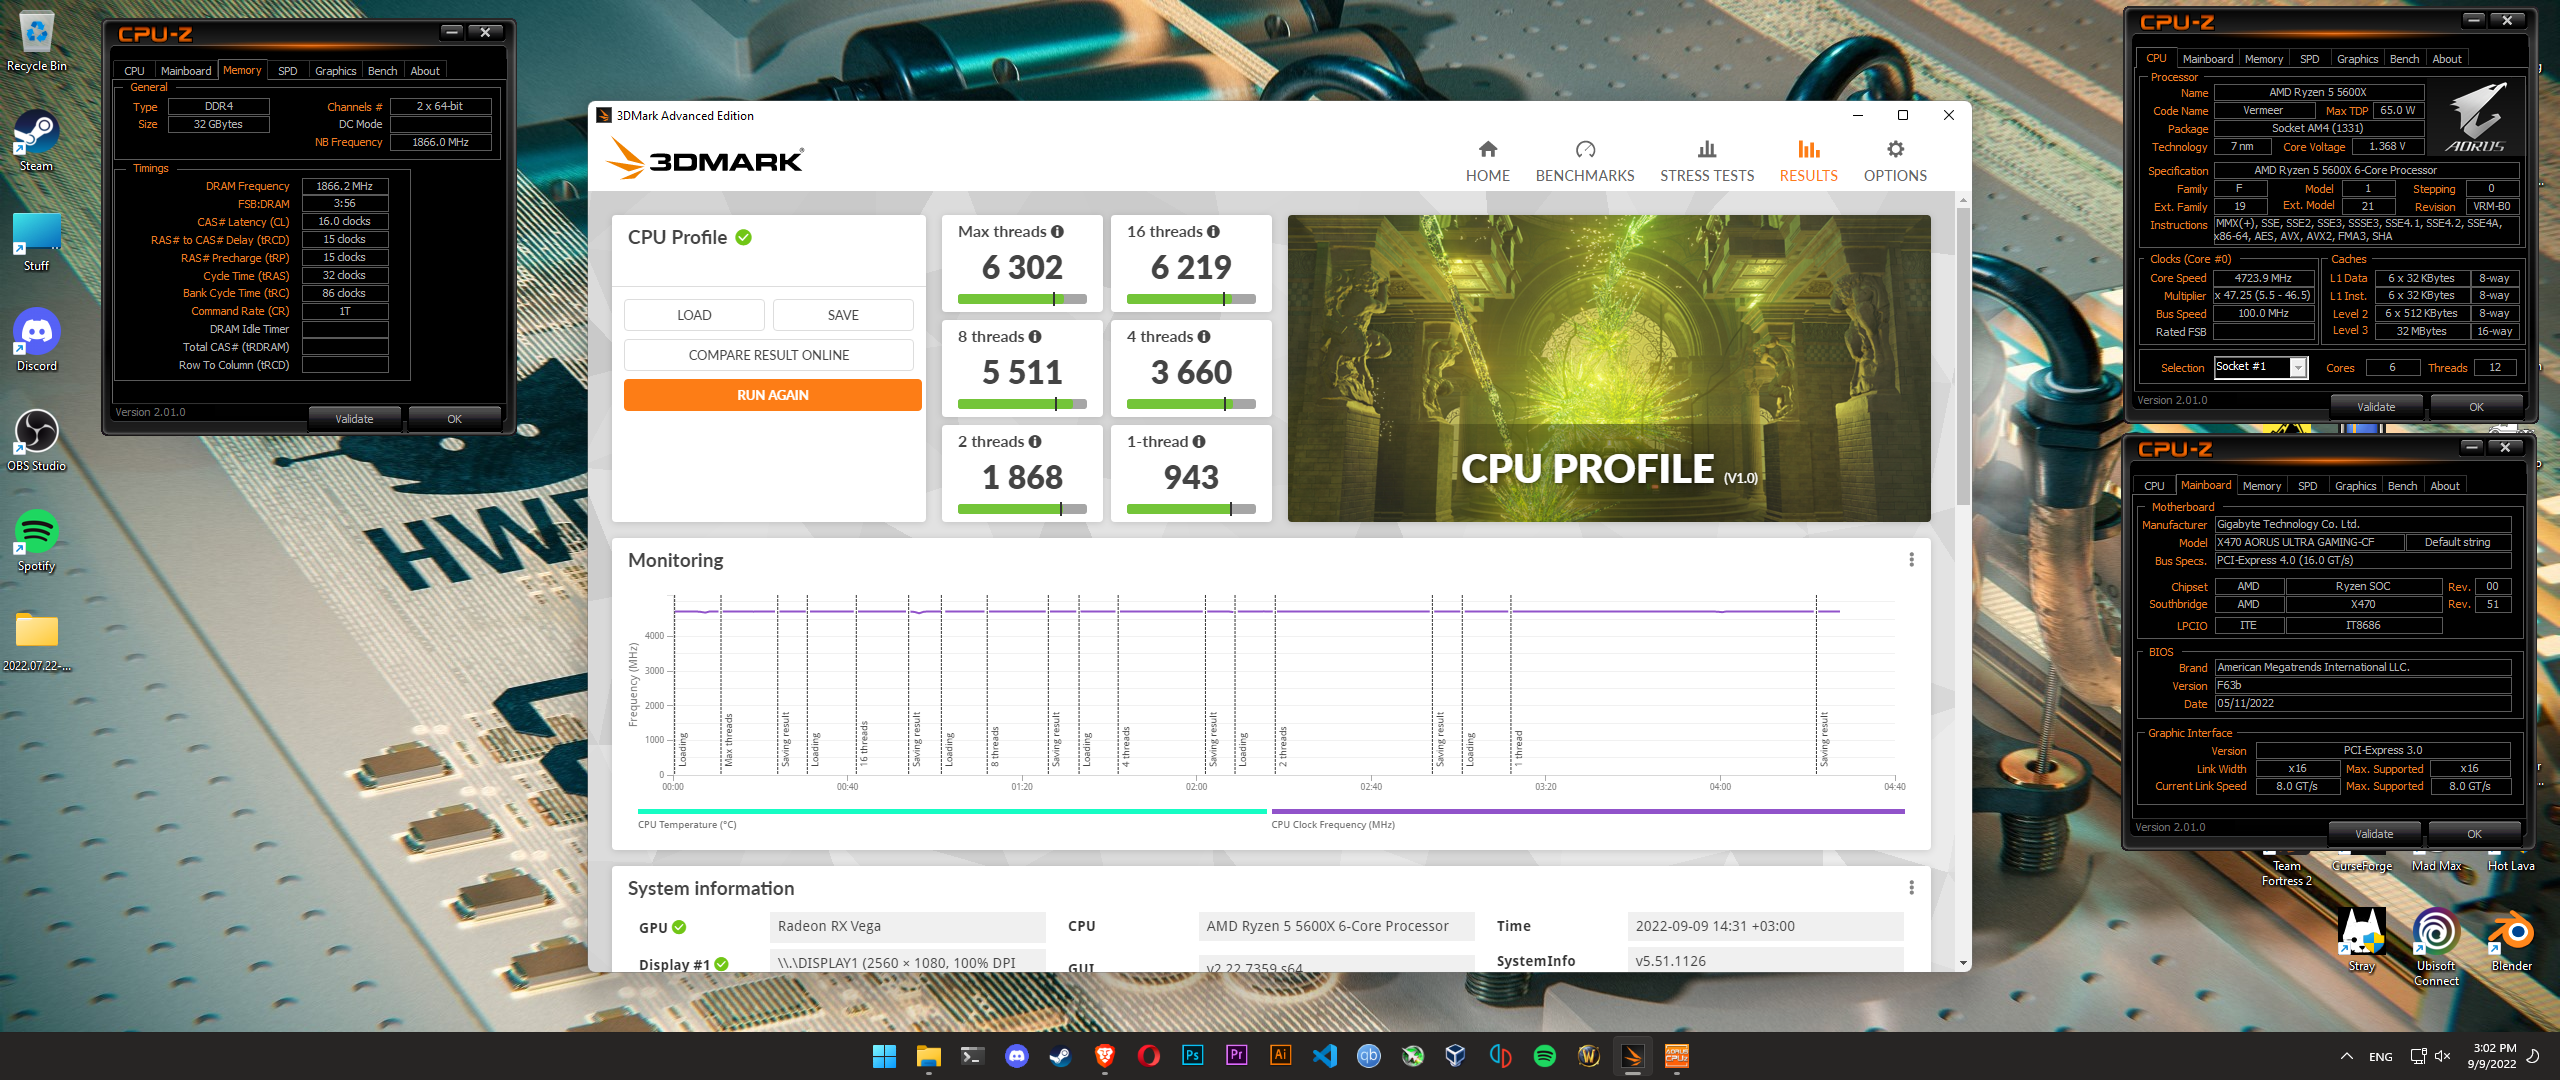The image size is (2560, 1080).
Task: Open the Stuff desktop shortcut
Action: pyautogui.click(x=37, y=241)
